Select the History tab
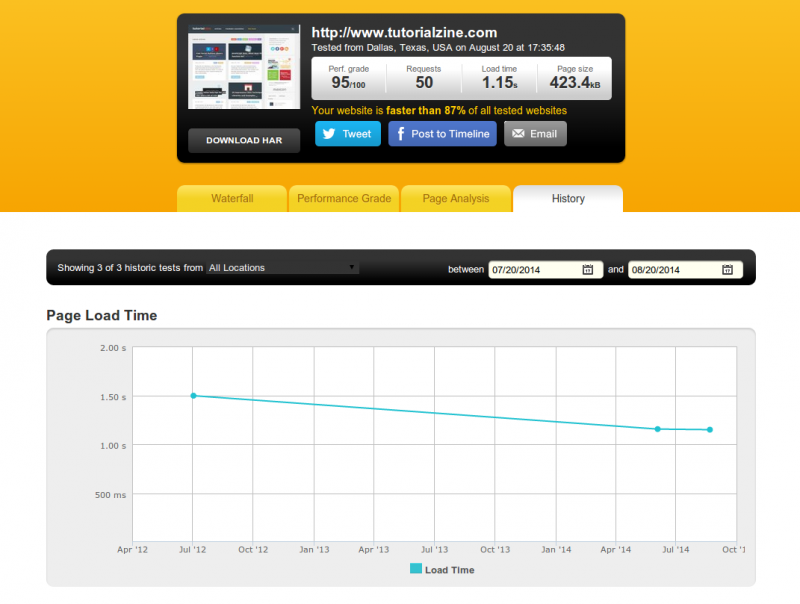 568,199
